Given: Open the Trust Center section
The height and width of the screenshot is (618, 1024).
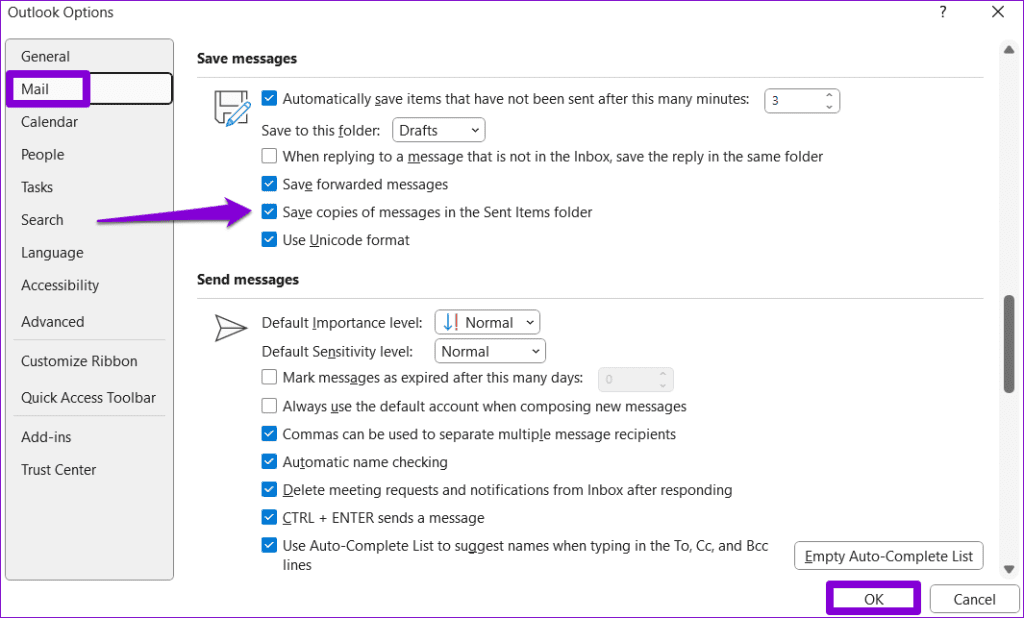Looking at the screenshot, I should coord(58,469).
